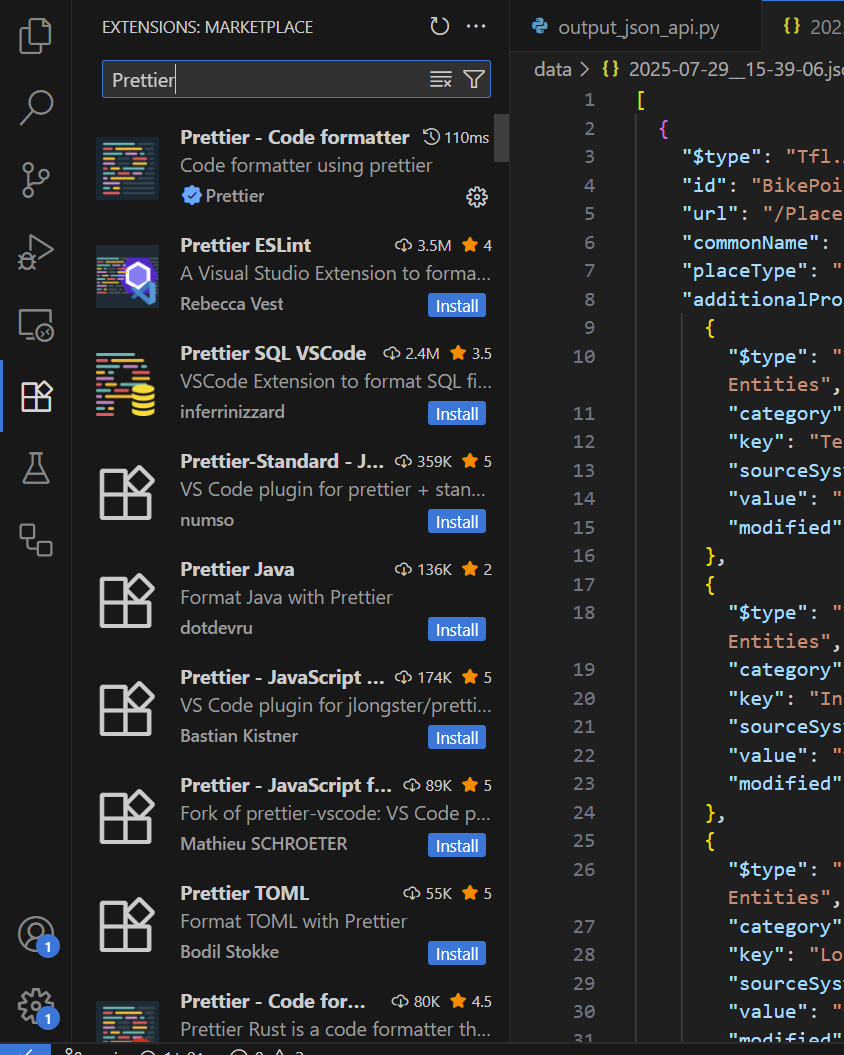Click line number 1 in the editor

tap(590, 100)
